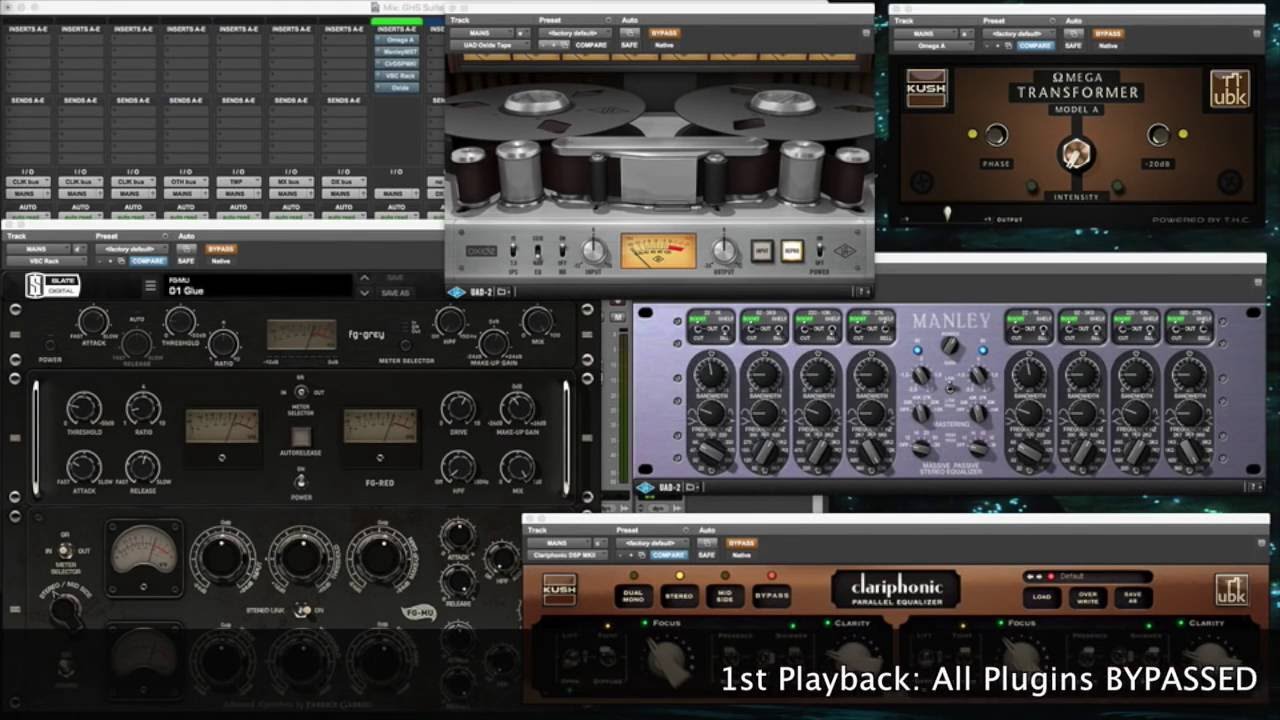This screenshot has height=720, width=1280.
Task: Toggle the Oxide EQ switch
Action: click(537, 251)
